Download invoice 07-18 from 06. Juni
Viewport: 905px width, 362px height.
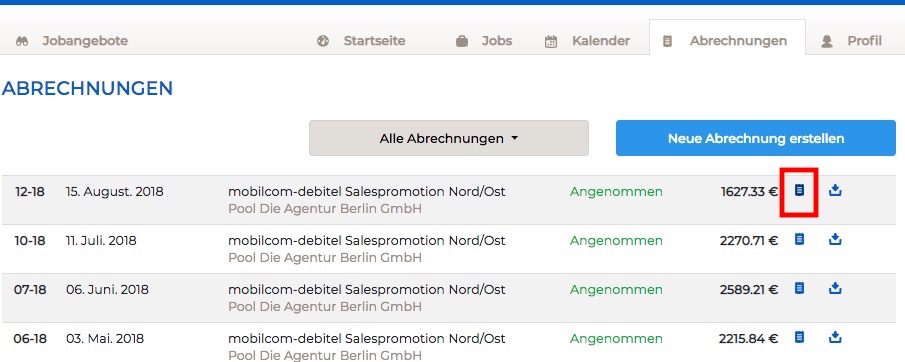click(835, 288)
